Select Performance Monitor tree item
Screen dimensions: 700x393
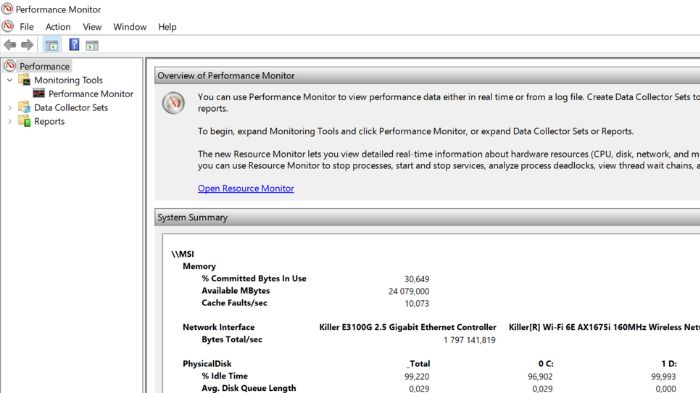pos(91,94)
